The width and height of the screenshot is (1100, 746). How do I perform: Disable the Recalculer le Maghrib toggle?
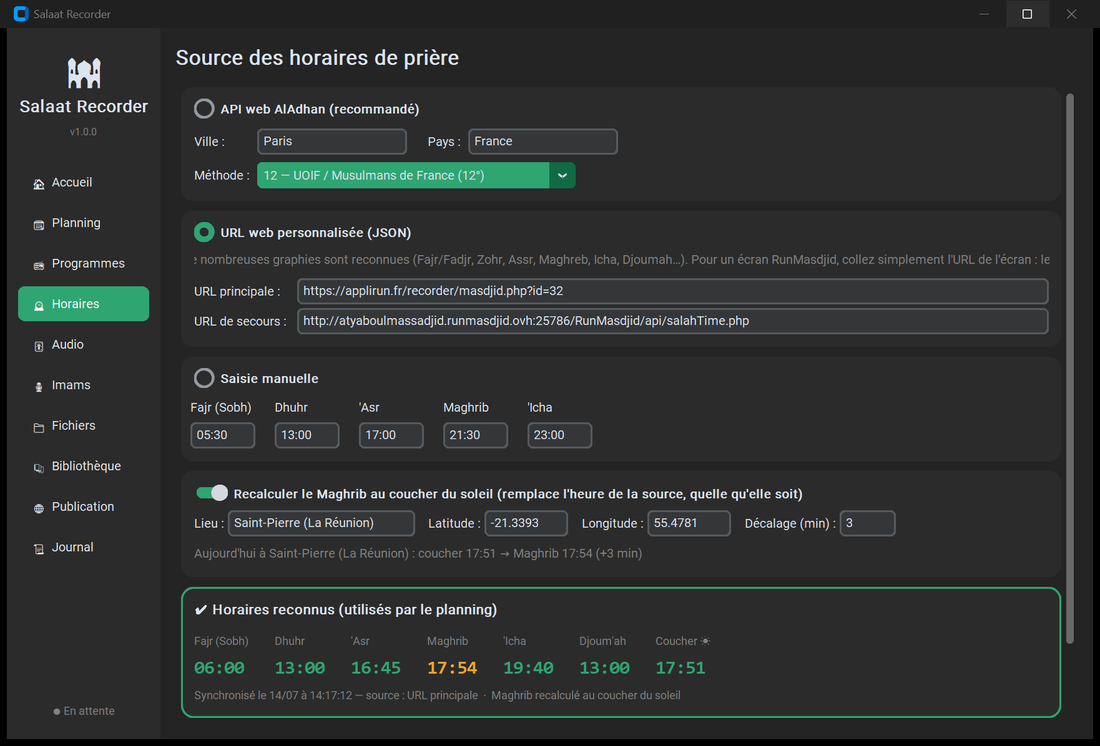pos(212,493)
